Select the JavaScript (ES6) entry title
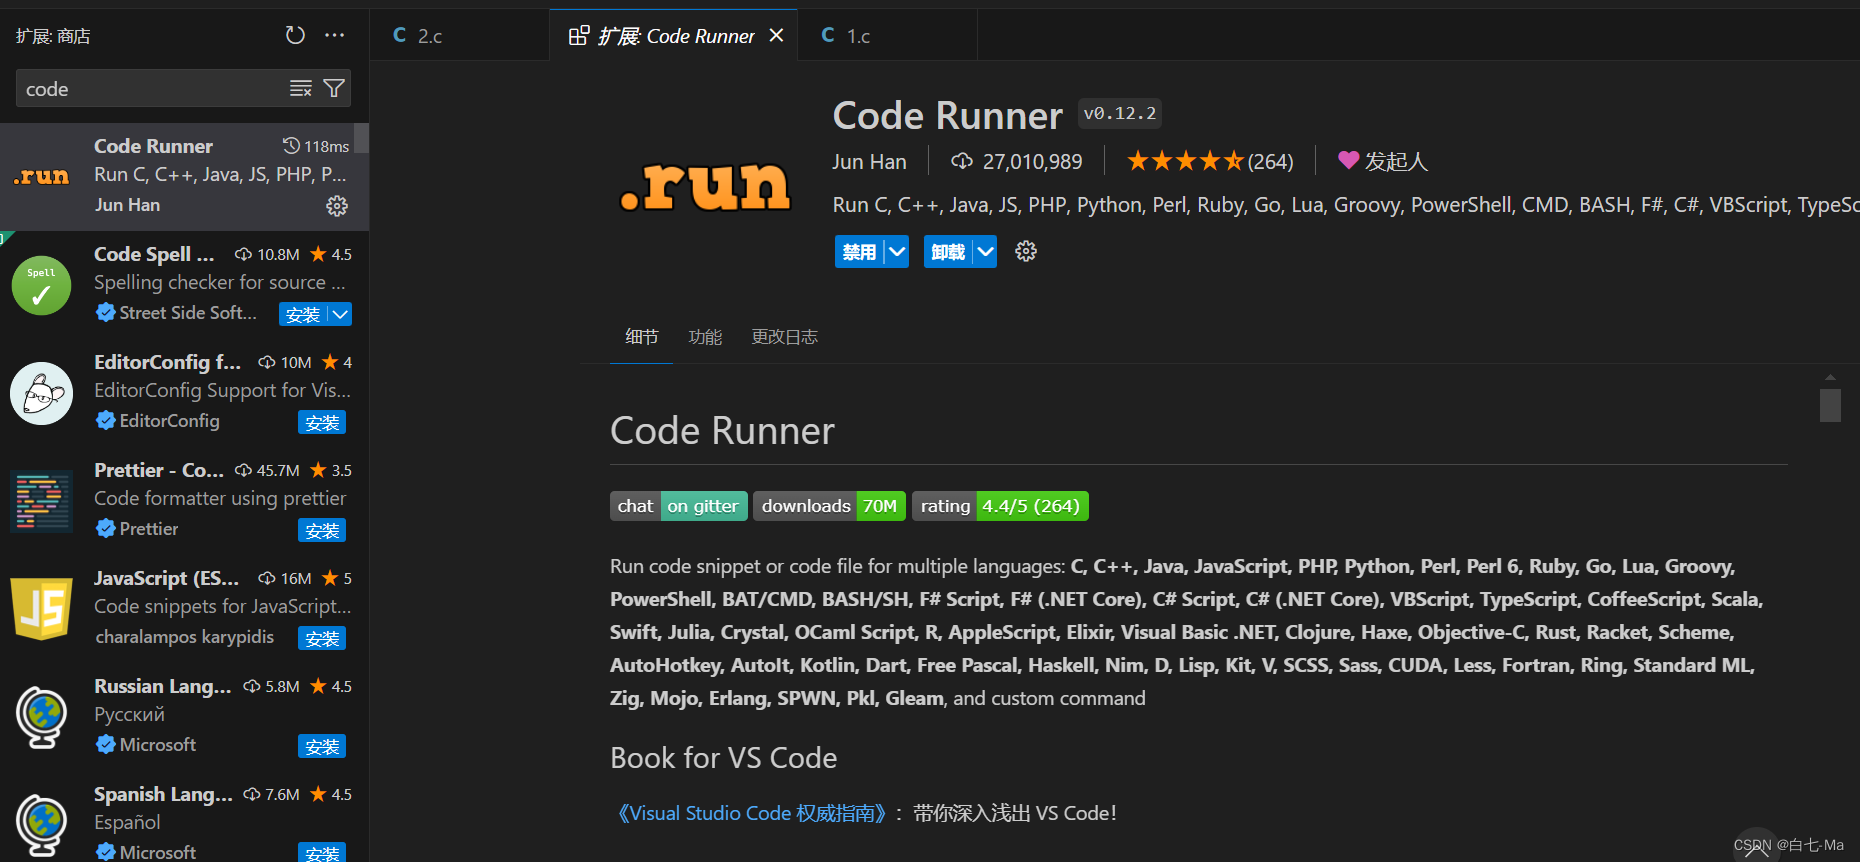1860x862 pixels. (x=166, y=578)
